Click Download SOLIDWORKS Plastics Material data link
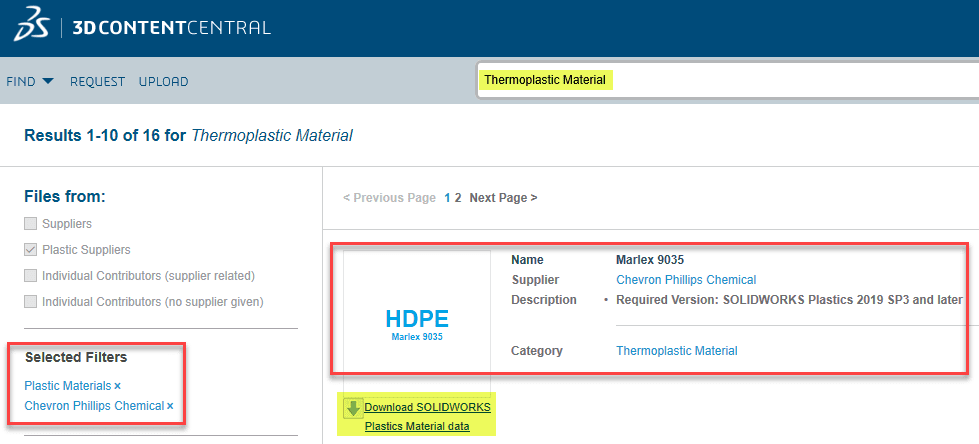Screen dimensions: 979x444 (428, 417)
